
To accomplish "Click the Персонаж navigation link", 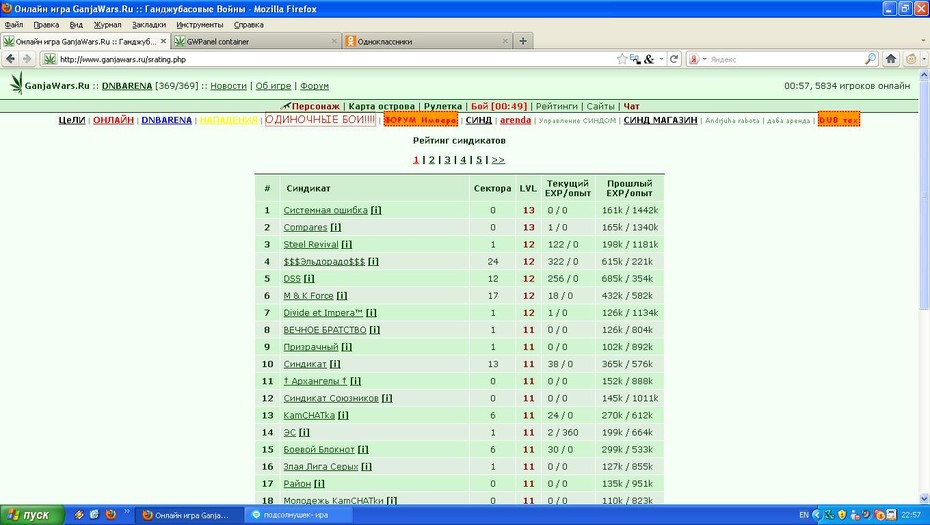I will tap(316, 106).
